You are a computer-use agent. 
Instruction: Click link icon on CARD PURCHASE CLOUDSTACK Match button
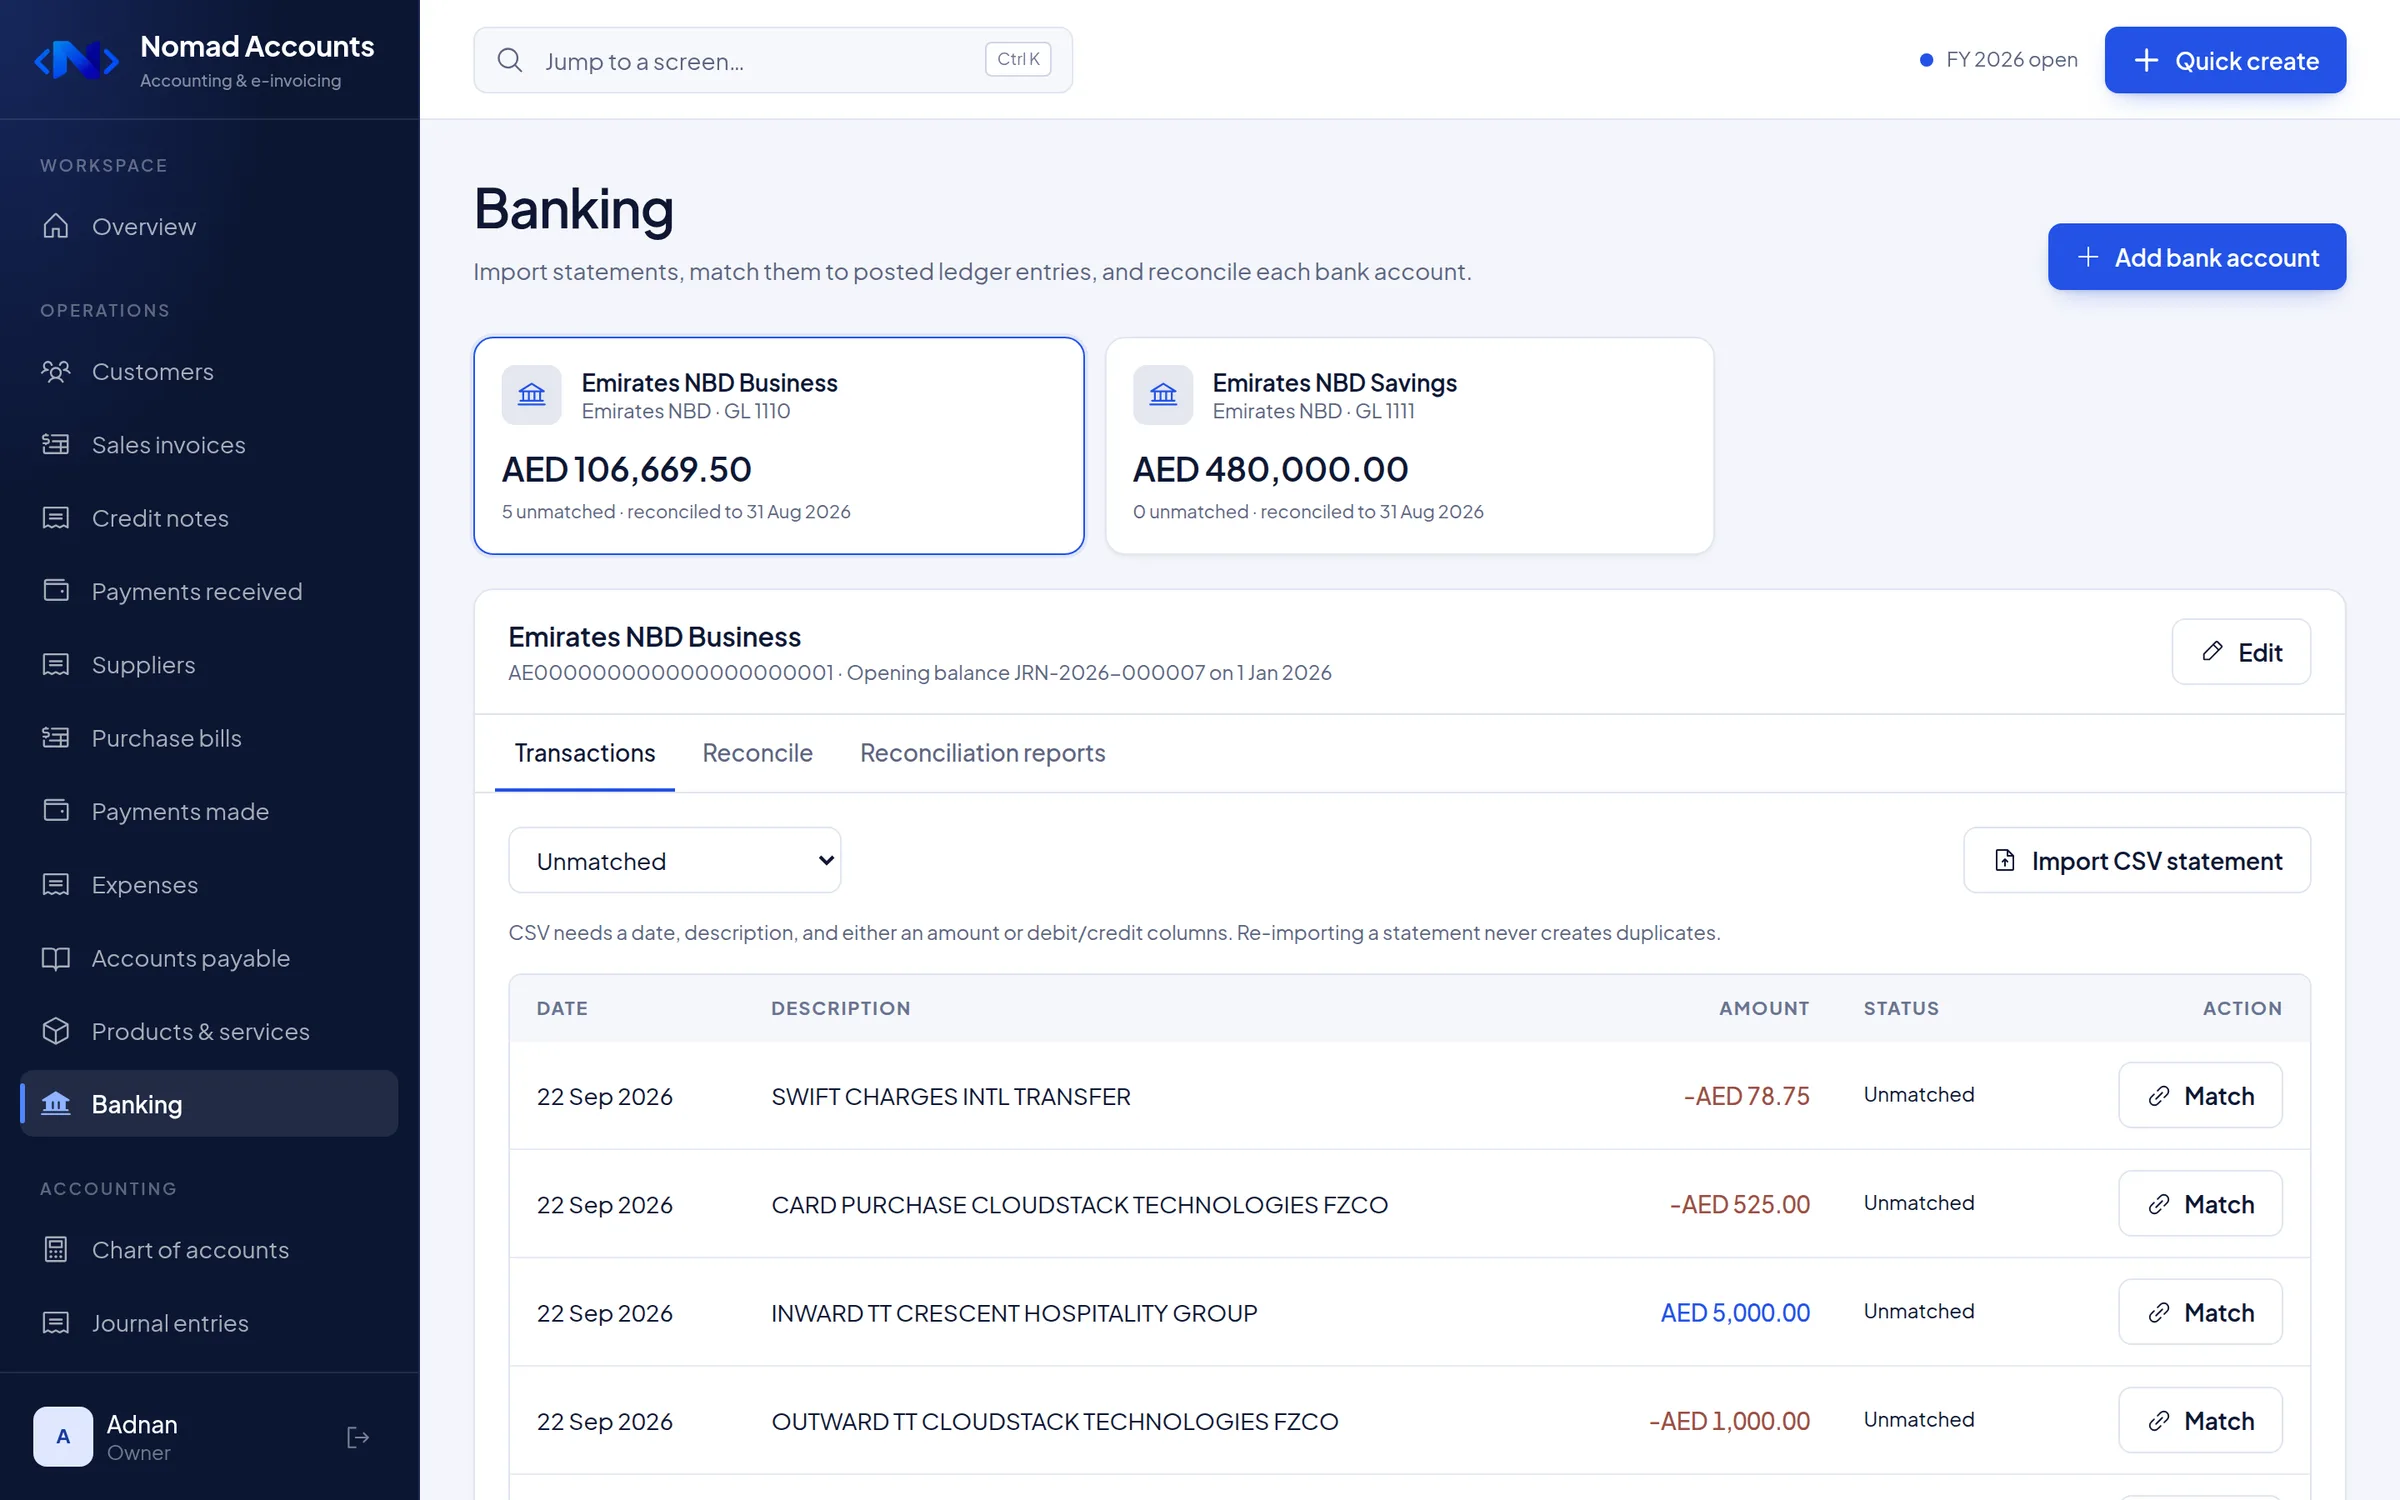point(2159,1204)
